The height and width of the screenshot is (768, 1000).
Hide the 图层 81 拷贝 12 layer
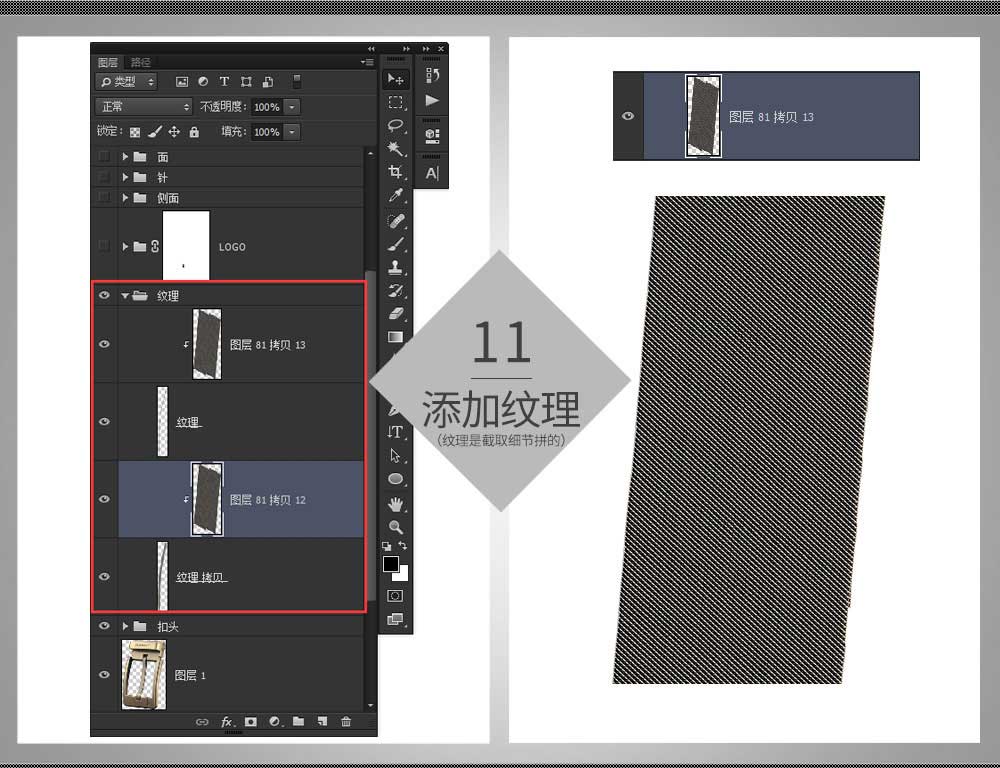click(x=105, y=499)
